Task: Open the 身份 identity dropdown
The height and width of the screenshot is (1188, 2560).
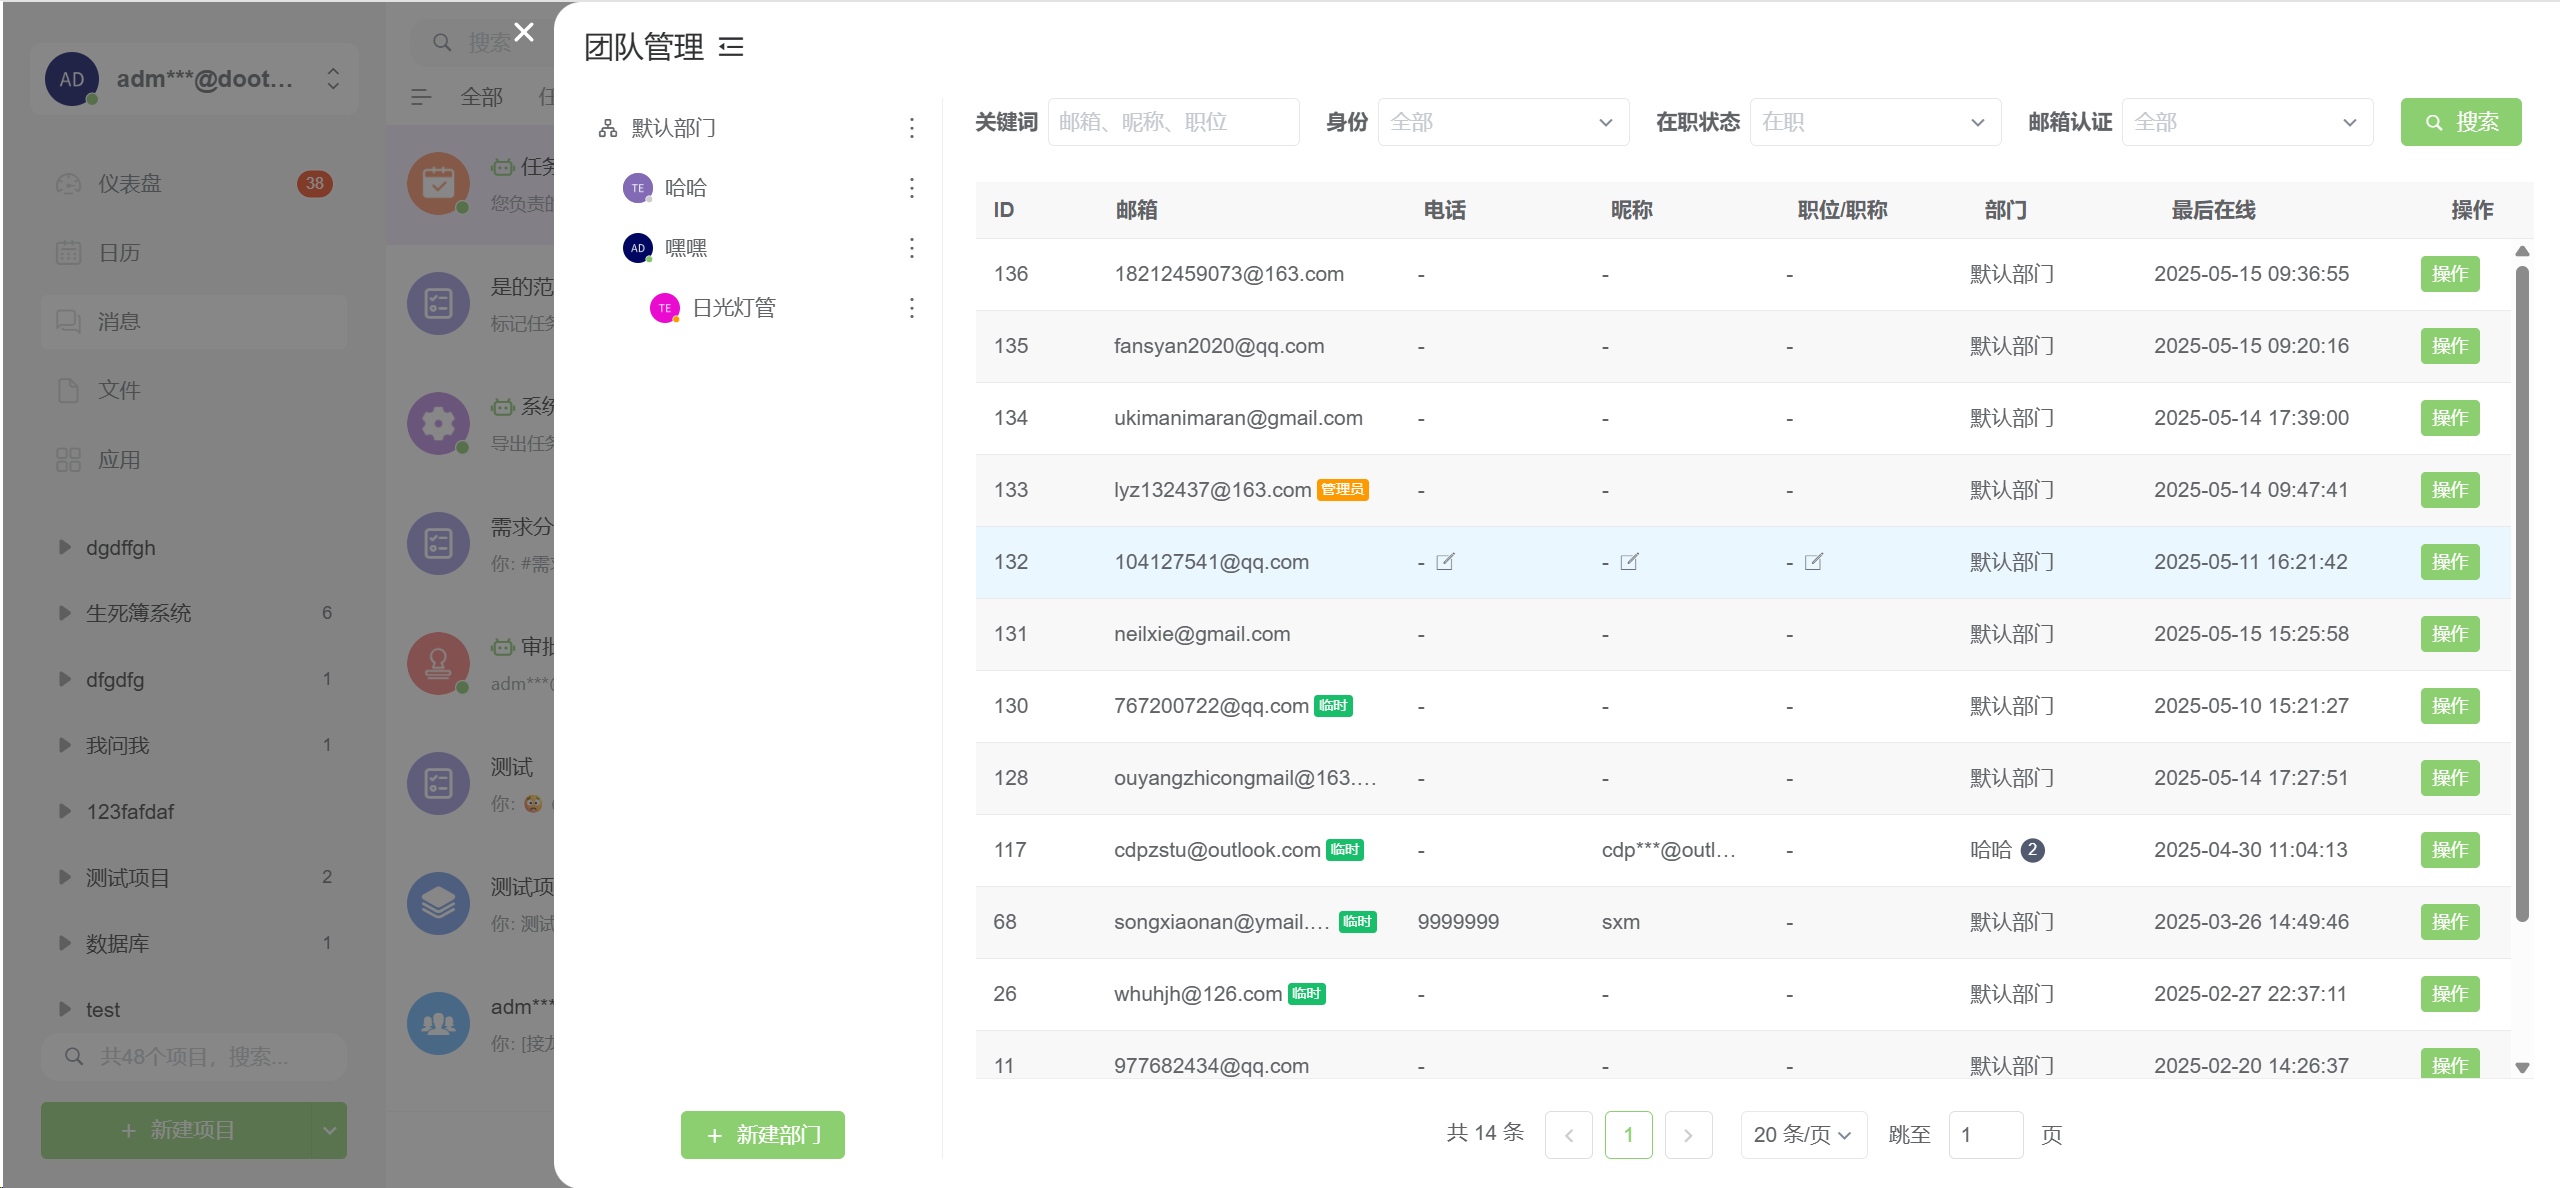Action: [1502, 122]
